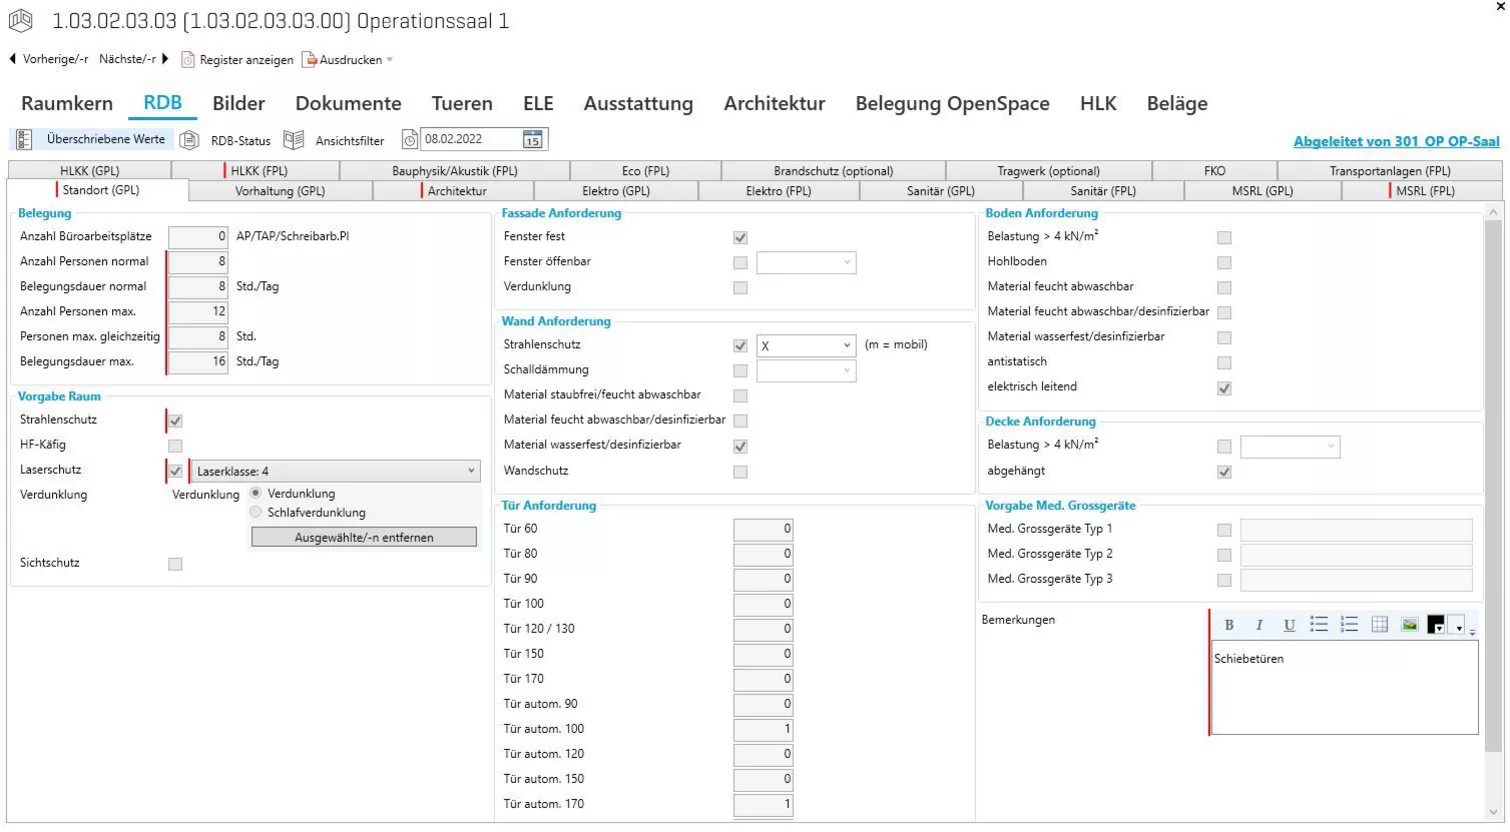Insert table in Bemerkungen editor
1510x832 pixels.
pyautogui.click(x=1379, y=625)
